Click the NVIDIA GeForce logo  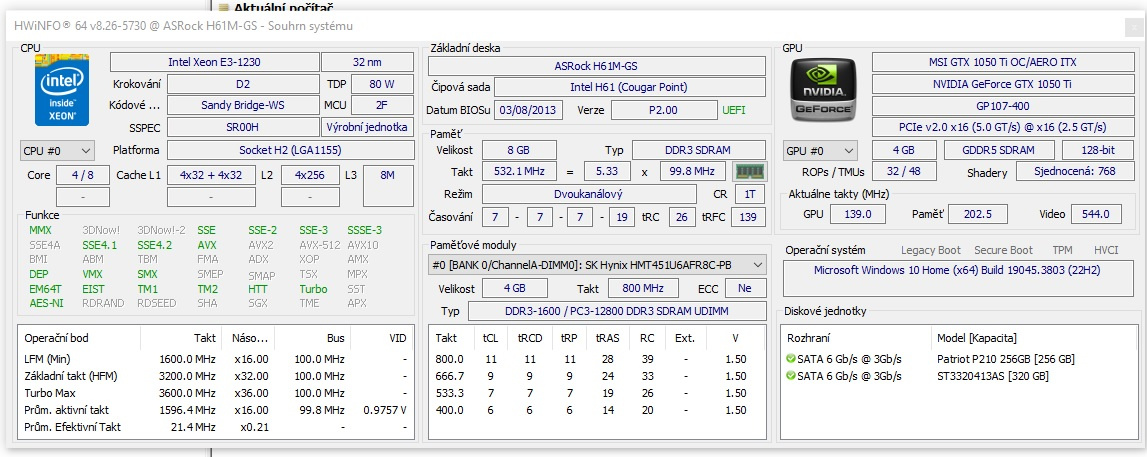(x=824, y=89)
